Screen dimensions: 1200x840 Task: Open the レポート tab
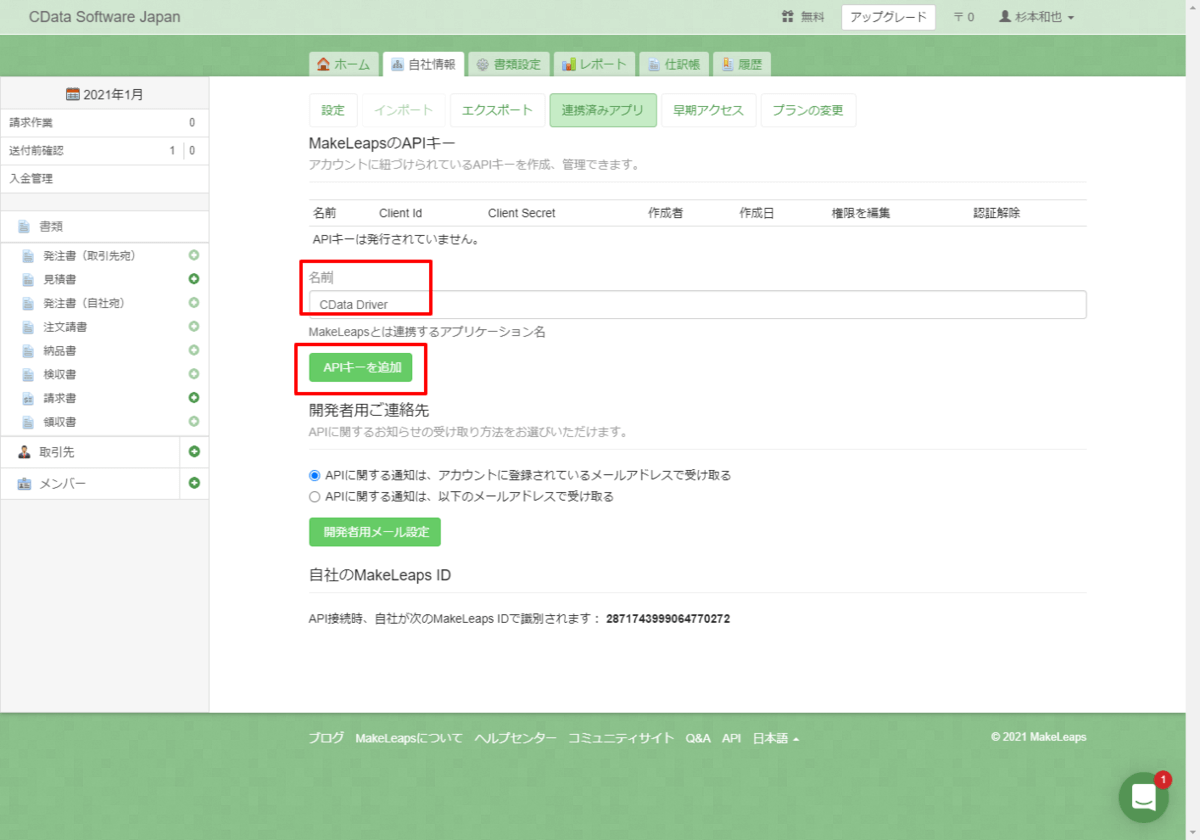594,64
